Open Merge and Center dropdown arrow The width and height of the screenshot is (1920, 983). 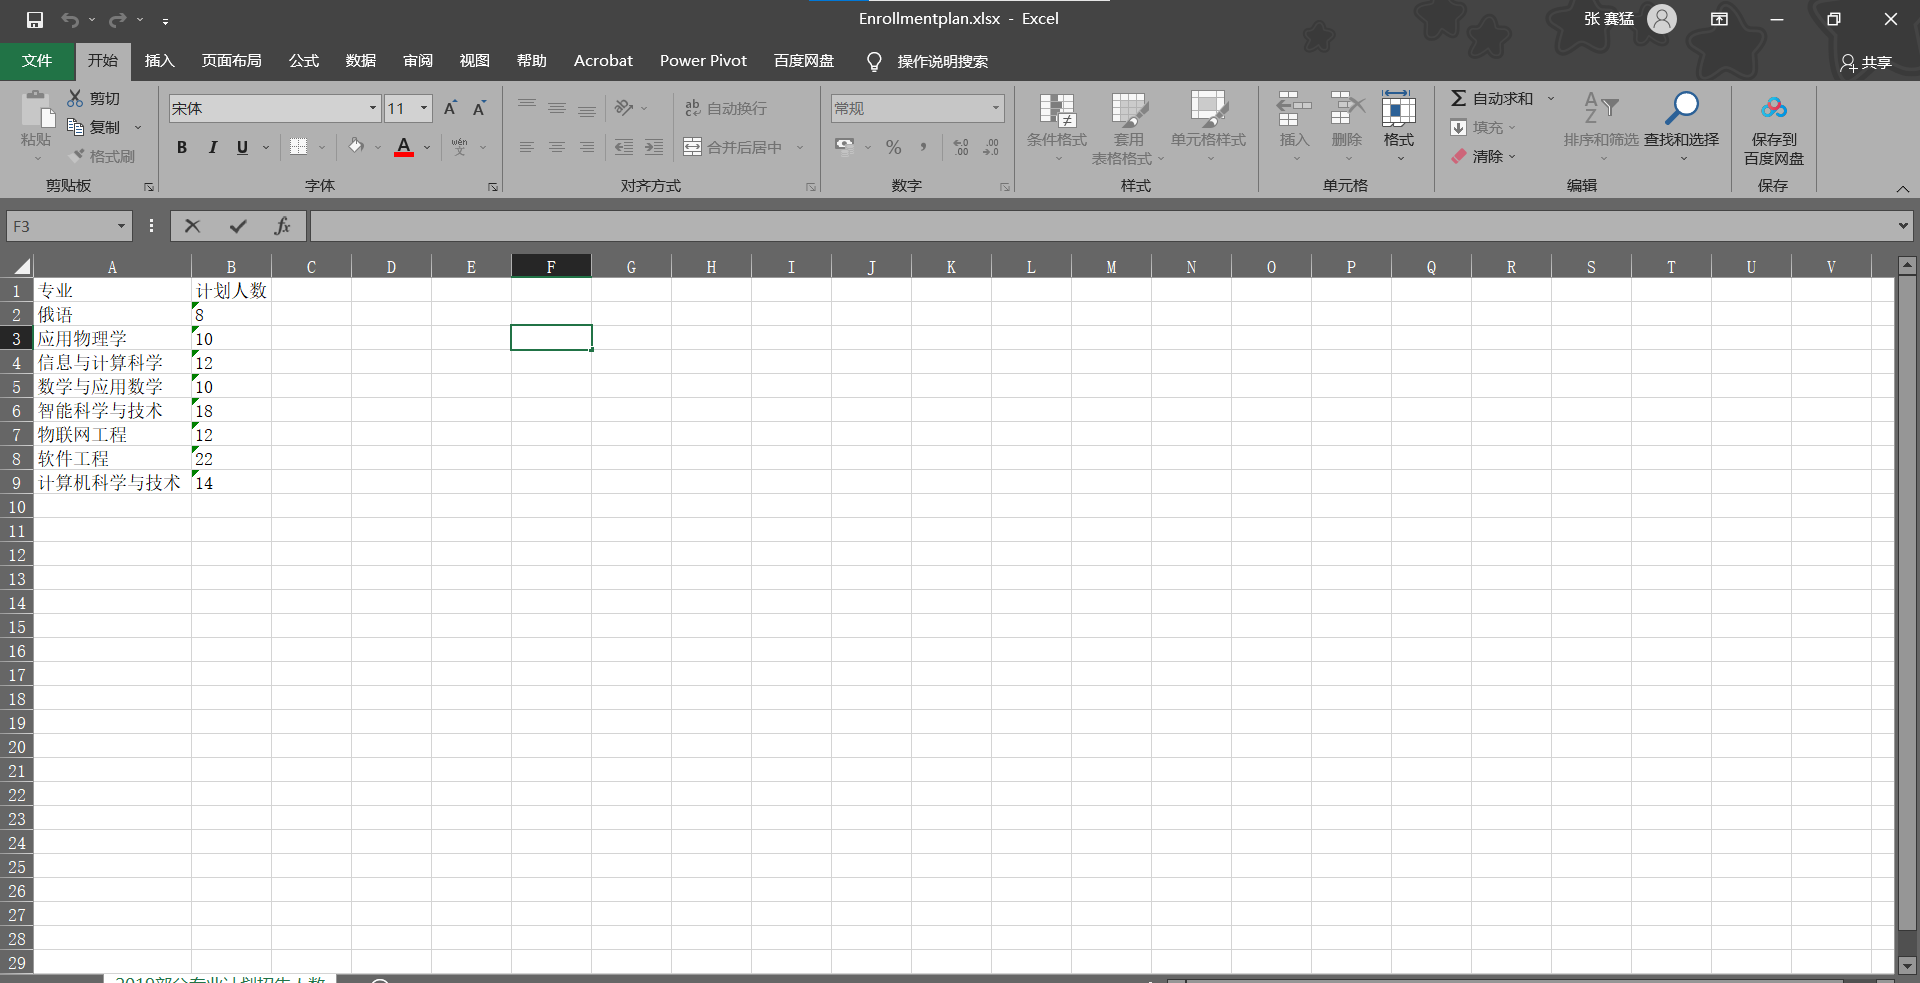pyautogui.click(x=800, y=148)
